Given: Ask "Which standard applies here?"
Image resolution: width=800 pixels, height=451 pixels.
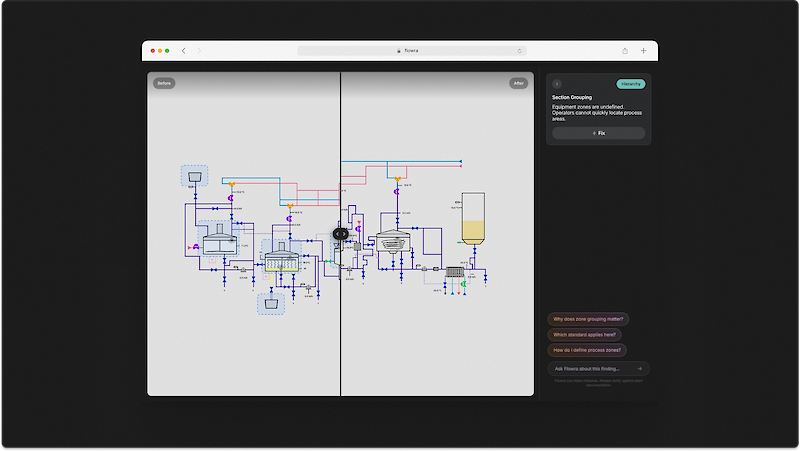Looking at the screenshot, I should click(584, 335).
